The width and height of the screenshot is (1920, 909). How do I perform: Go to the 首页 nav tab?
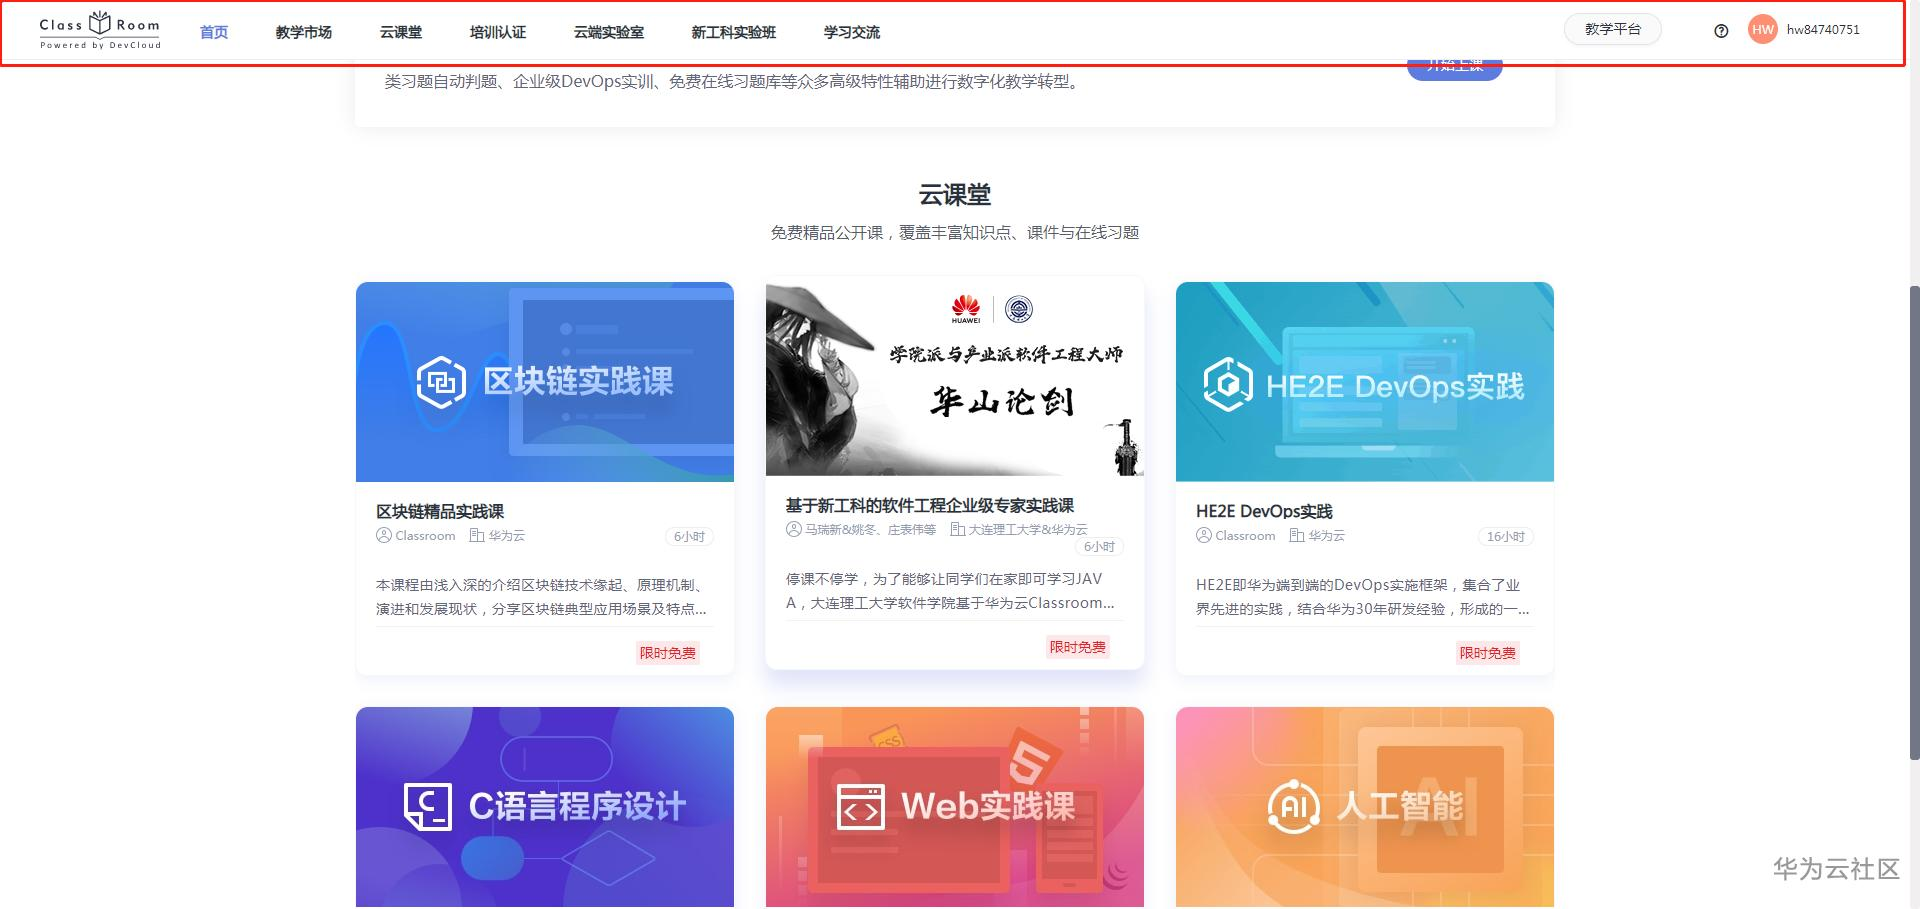[214, 32]
